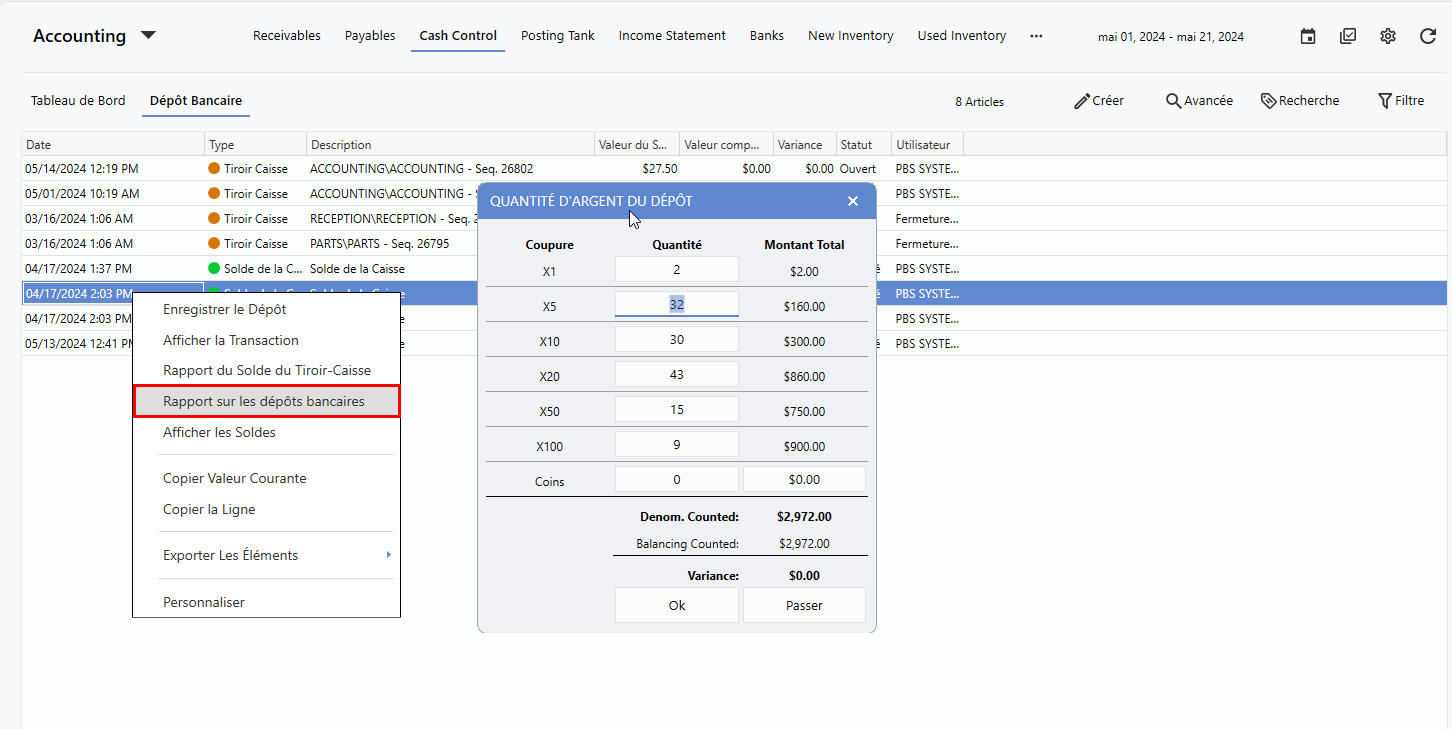Click the Ok button in dialog

tap(677, 605)
